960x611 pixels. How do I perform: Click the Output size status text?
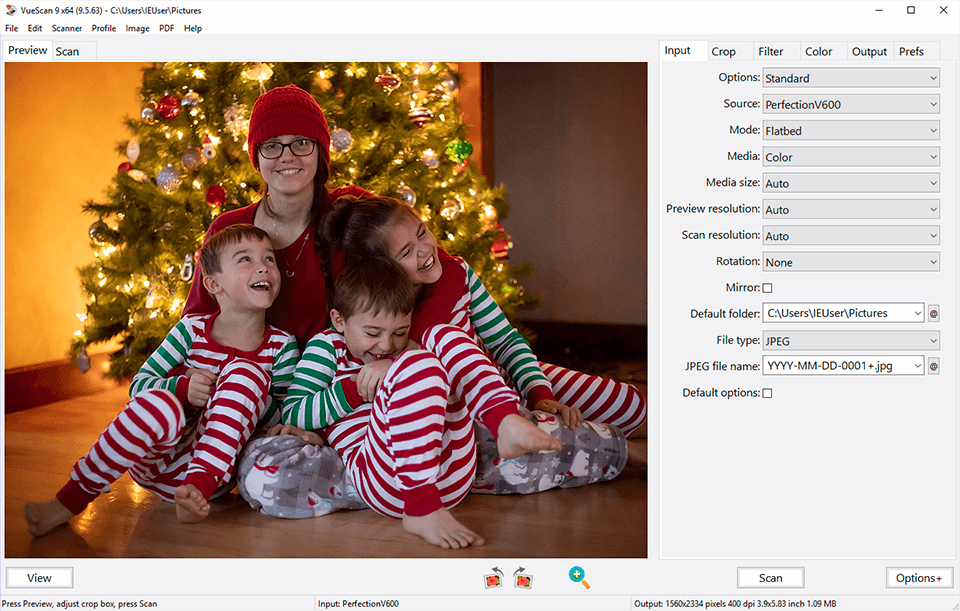click(735, 604)
